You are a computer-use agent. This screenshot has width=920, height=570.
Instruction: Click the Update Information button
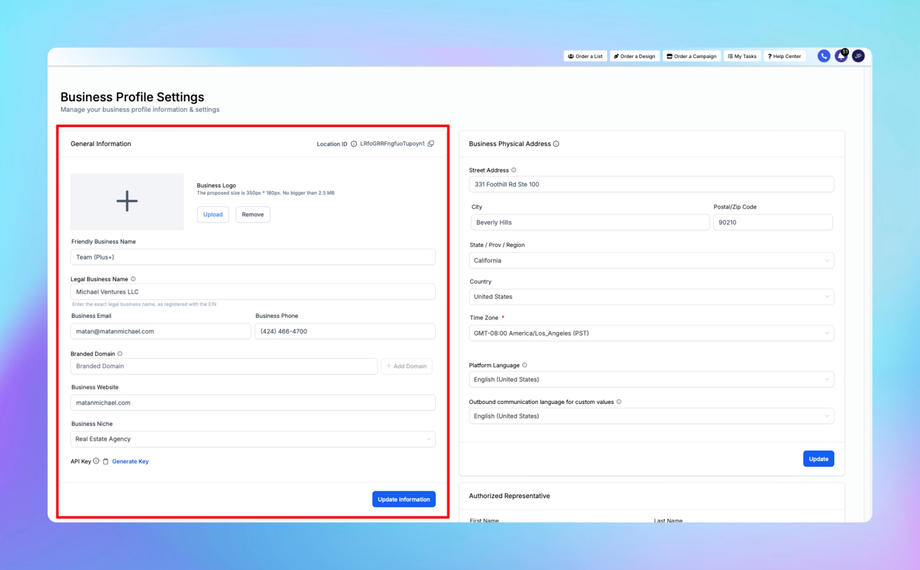403,499
